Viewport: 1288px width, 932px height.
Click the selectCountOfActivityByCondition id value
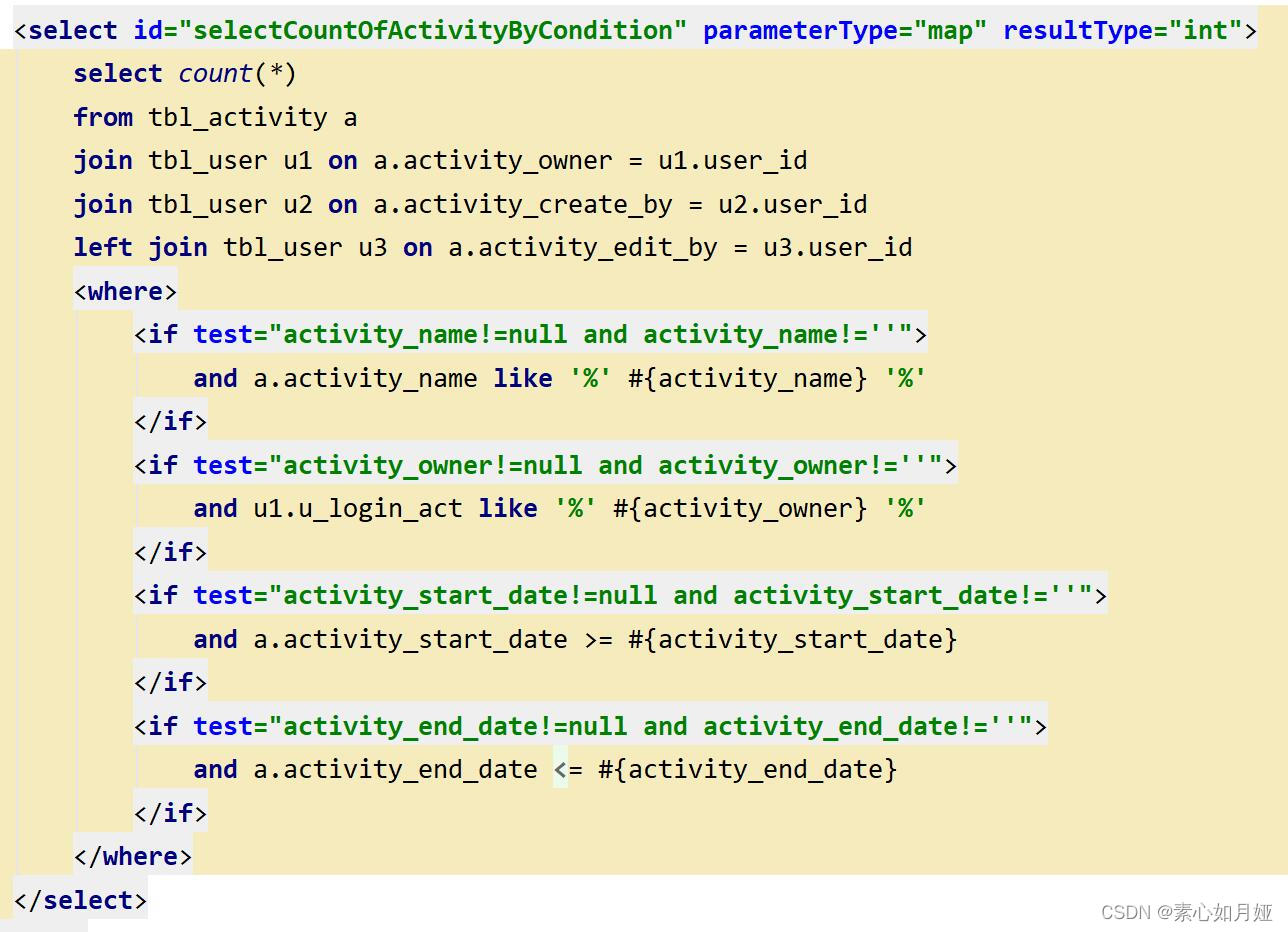click(432, 31)
